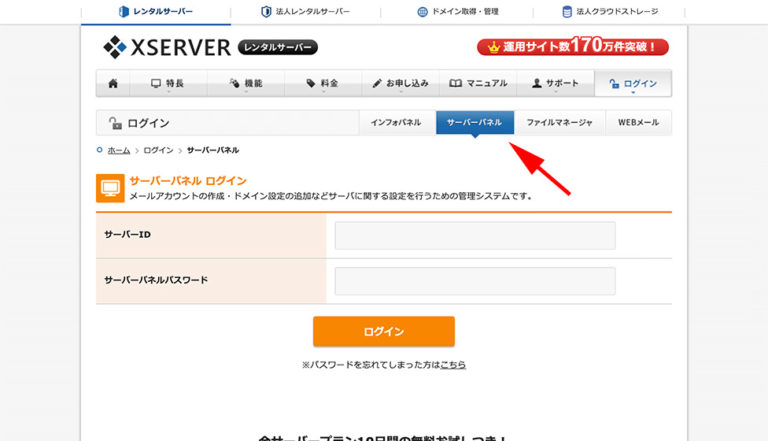Click the ログイン item in main navigation

click(x=633, y=84)
